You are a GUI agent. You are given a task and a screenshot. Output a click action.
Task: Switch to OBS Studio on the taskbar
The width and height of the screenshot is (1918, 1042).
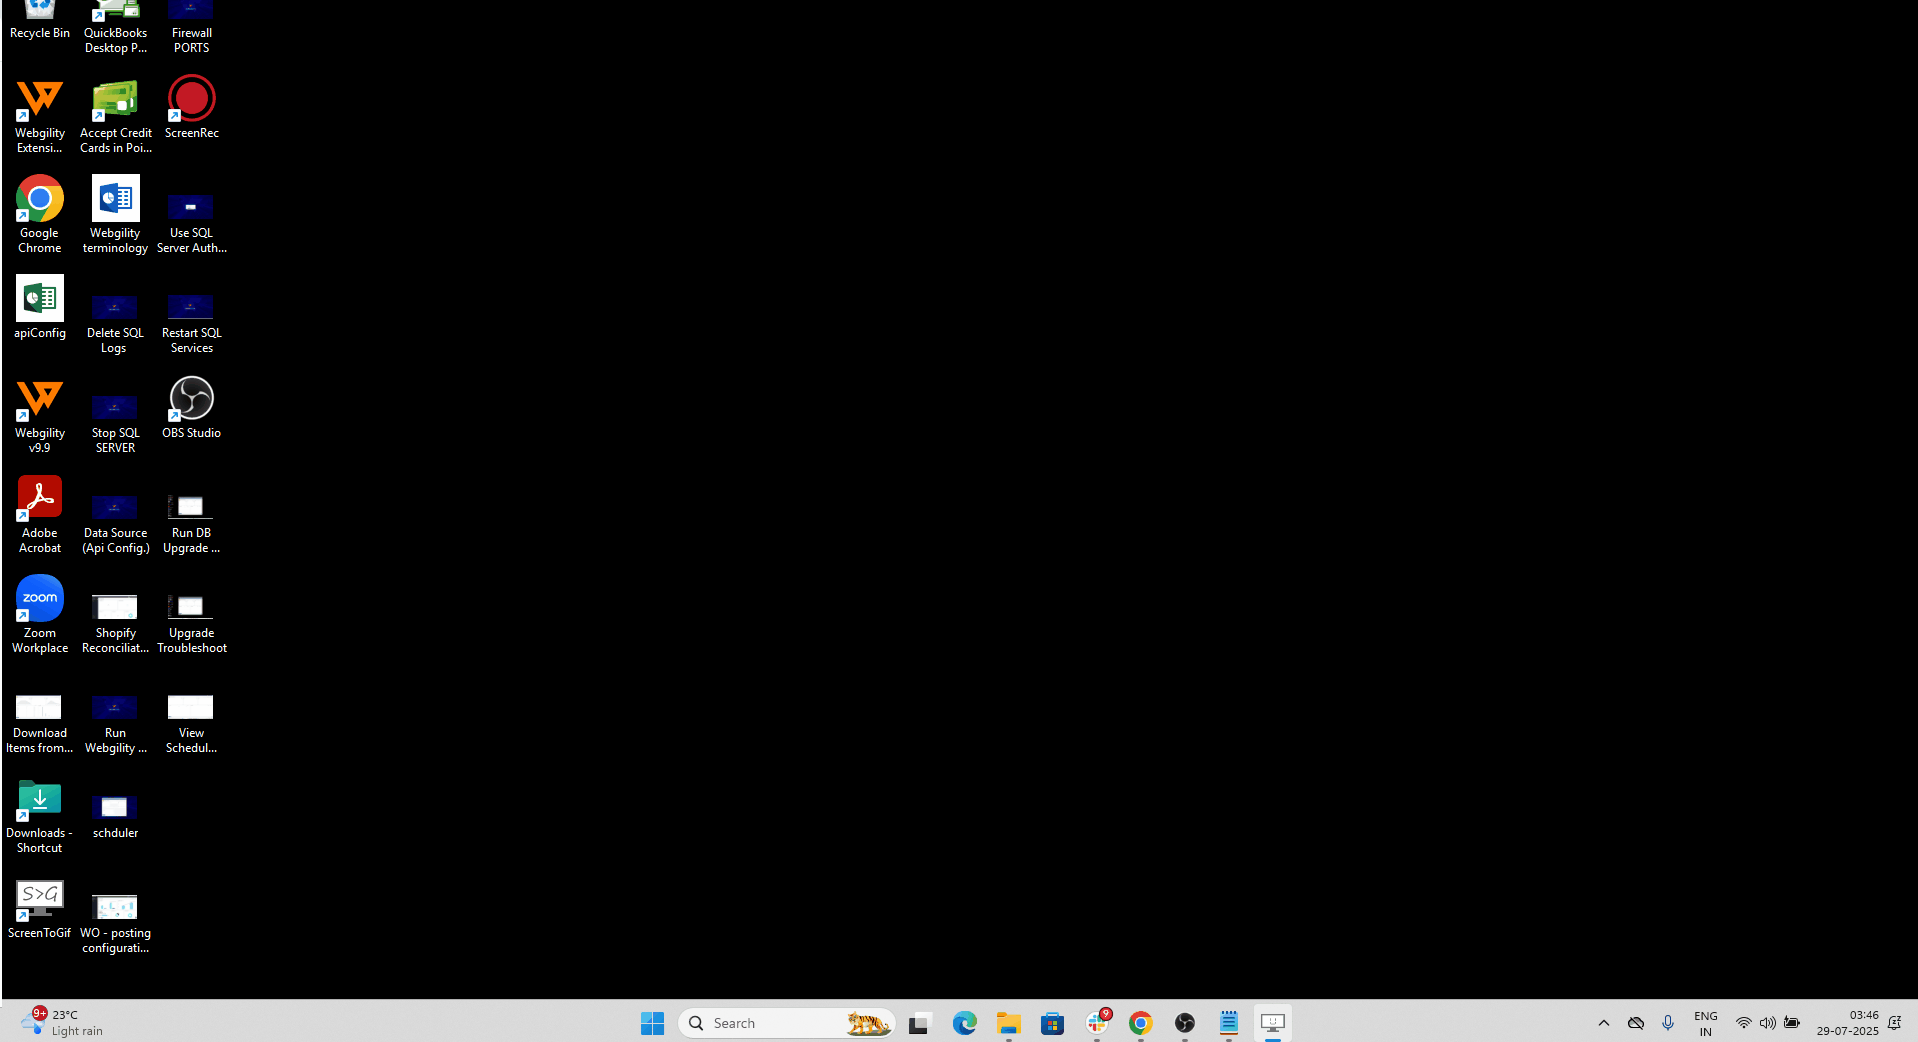coord(1185,1023)
